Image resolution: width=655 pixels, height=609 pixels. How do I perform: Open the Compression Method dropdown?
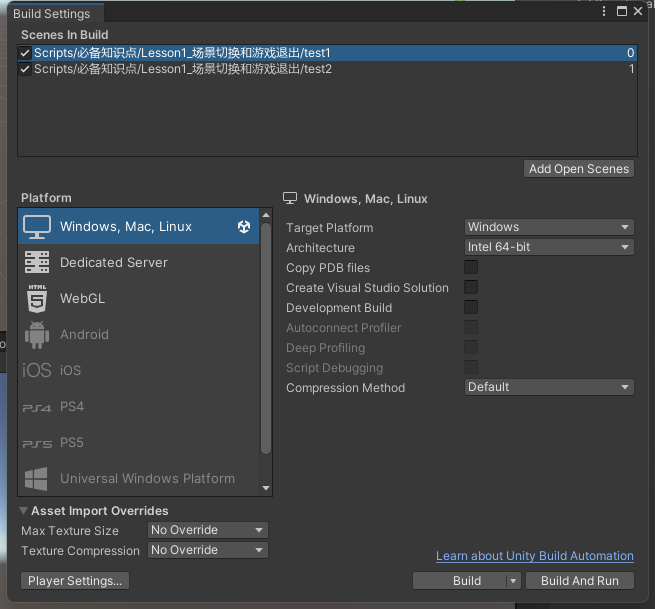[x=549, y=387]
